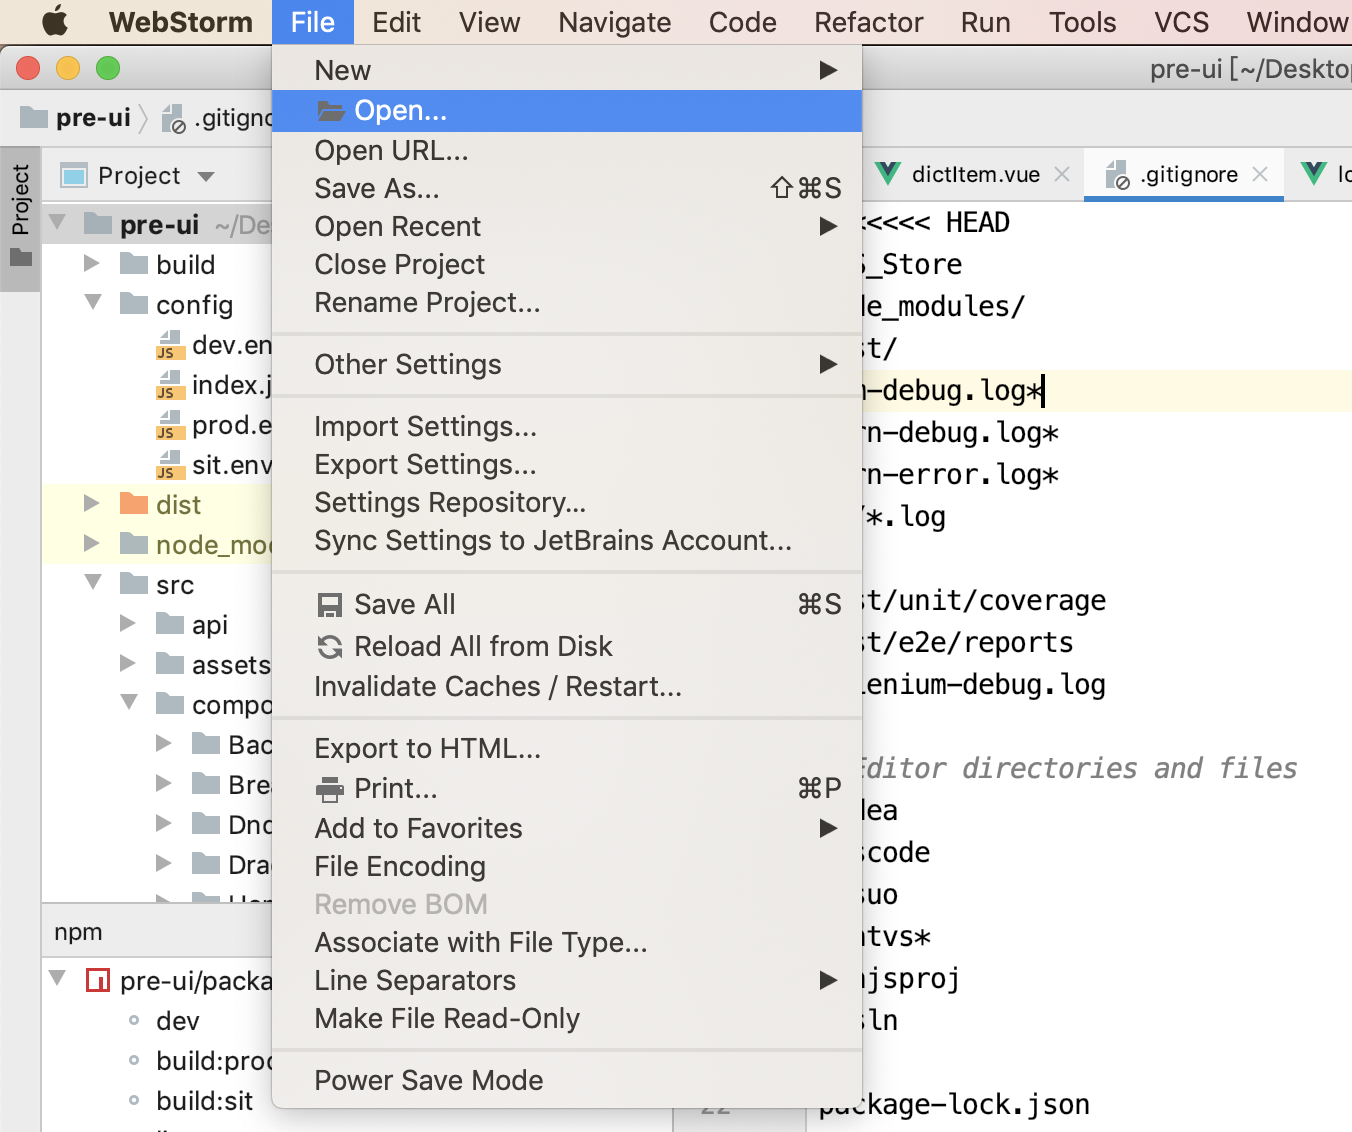Toggle Power Save Mode
Image resolution: width=1352 pixels, height=1132 pixels.
click(x=566, y=1080)
